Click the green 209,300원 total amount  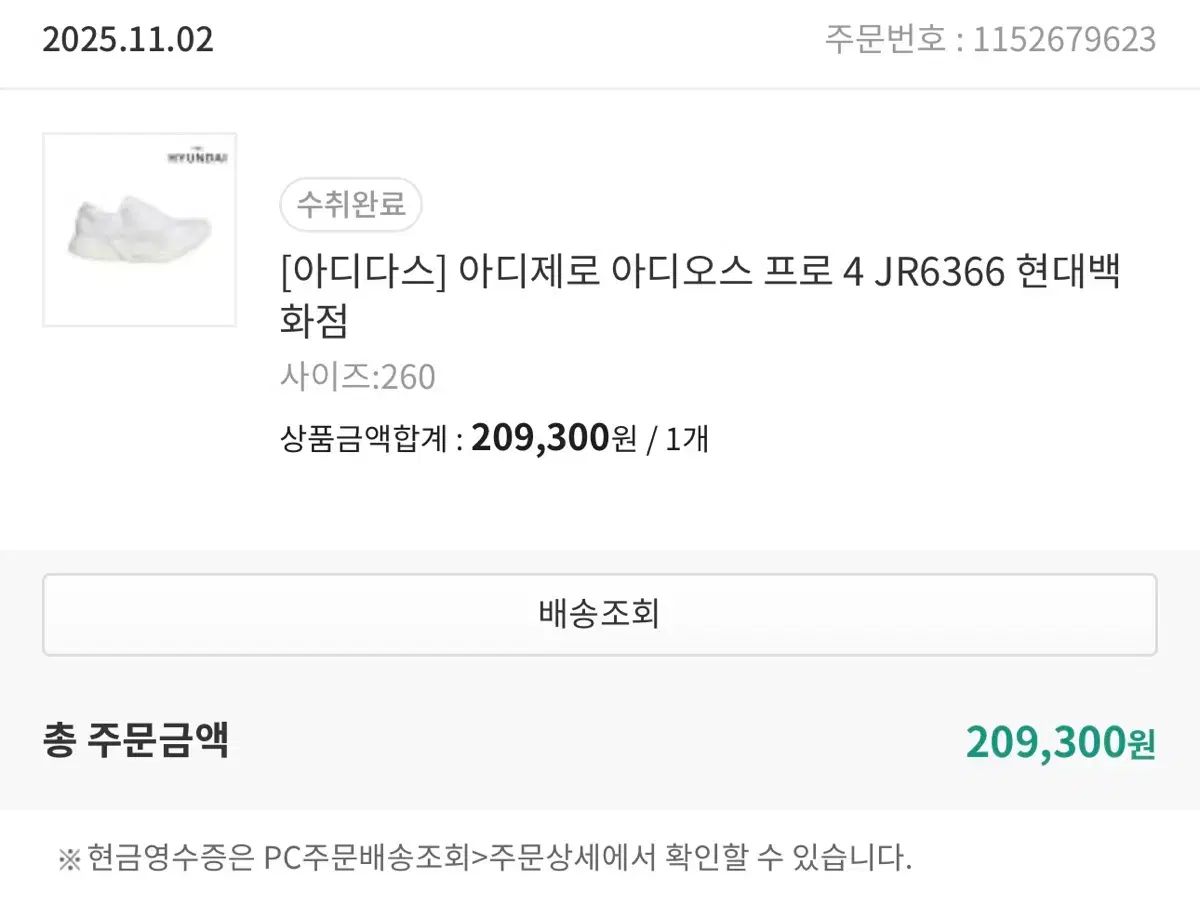click(1060, 742)
